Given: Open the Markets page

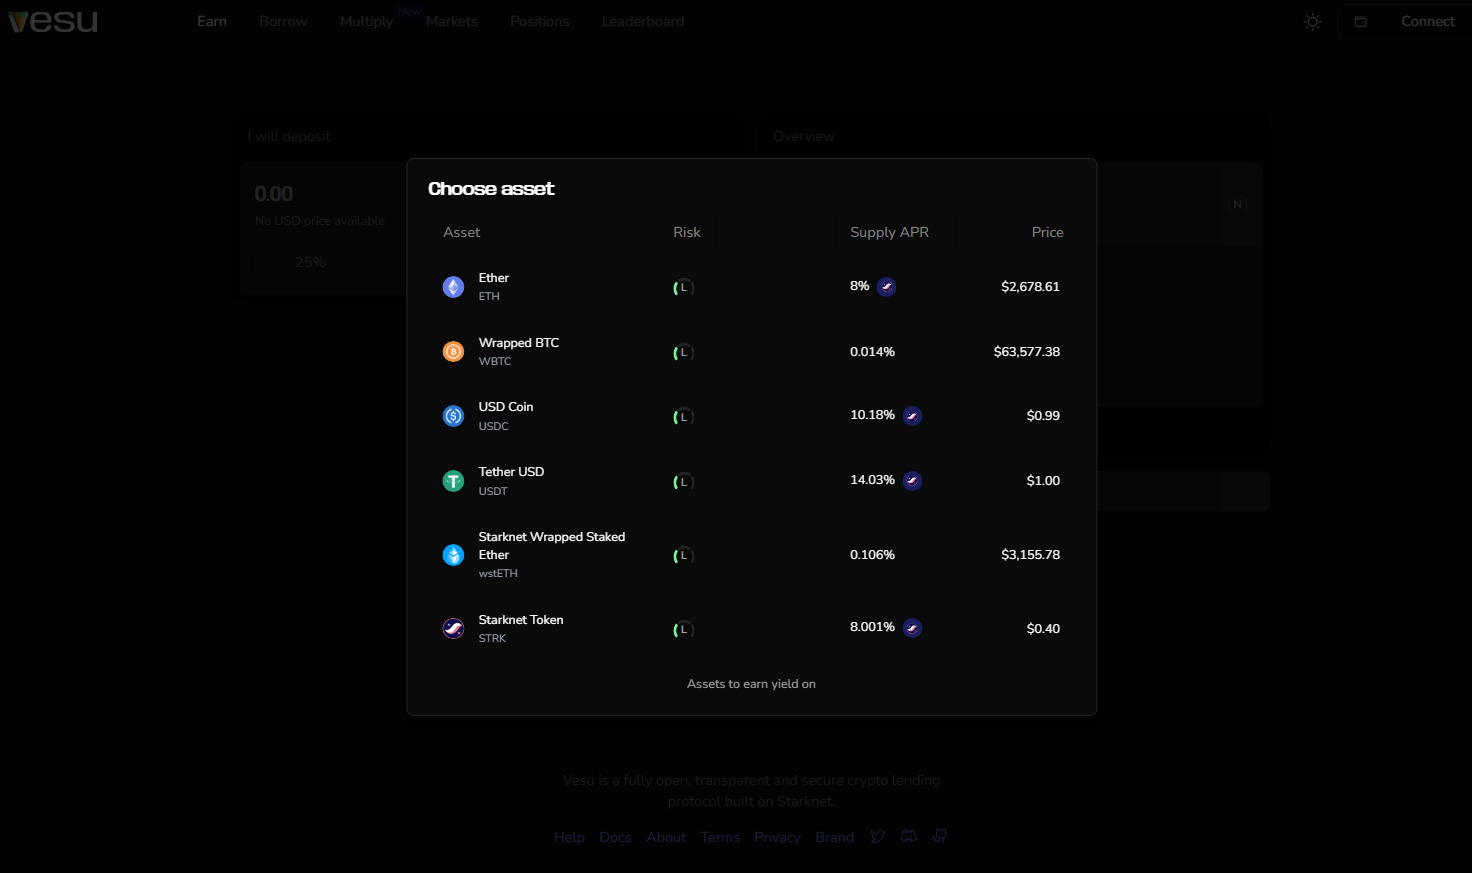Looking at the screenshot, I should (x=452, y=21).
